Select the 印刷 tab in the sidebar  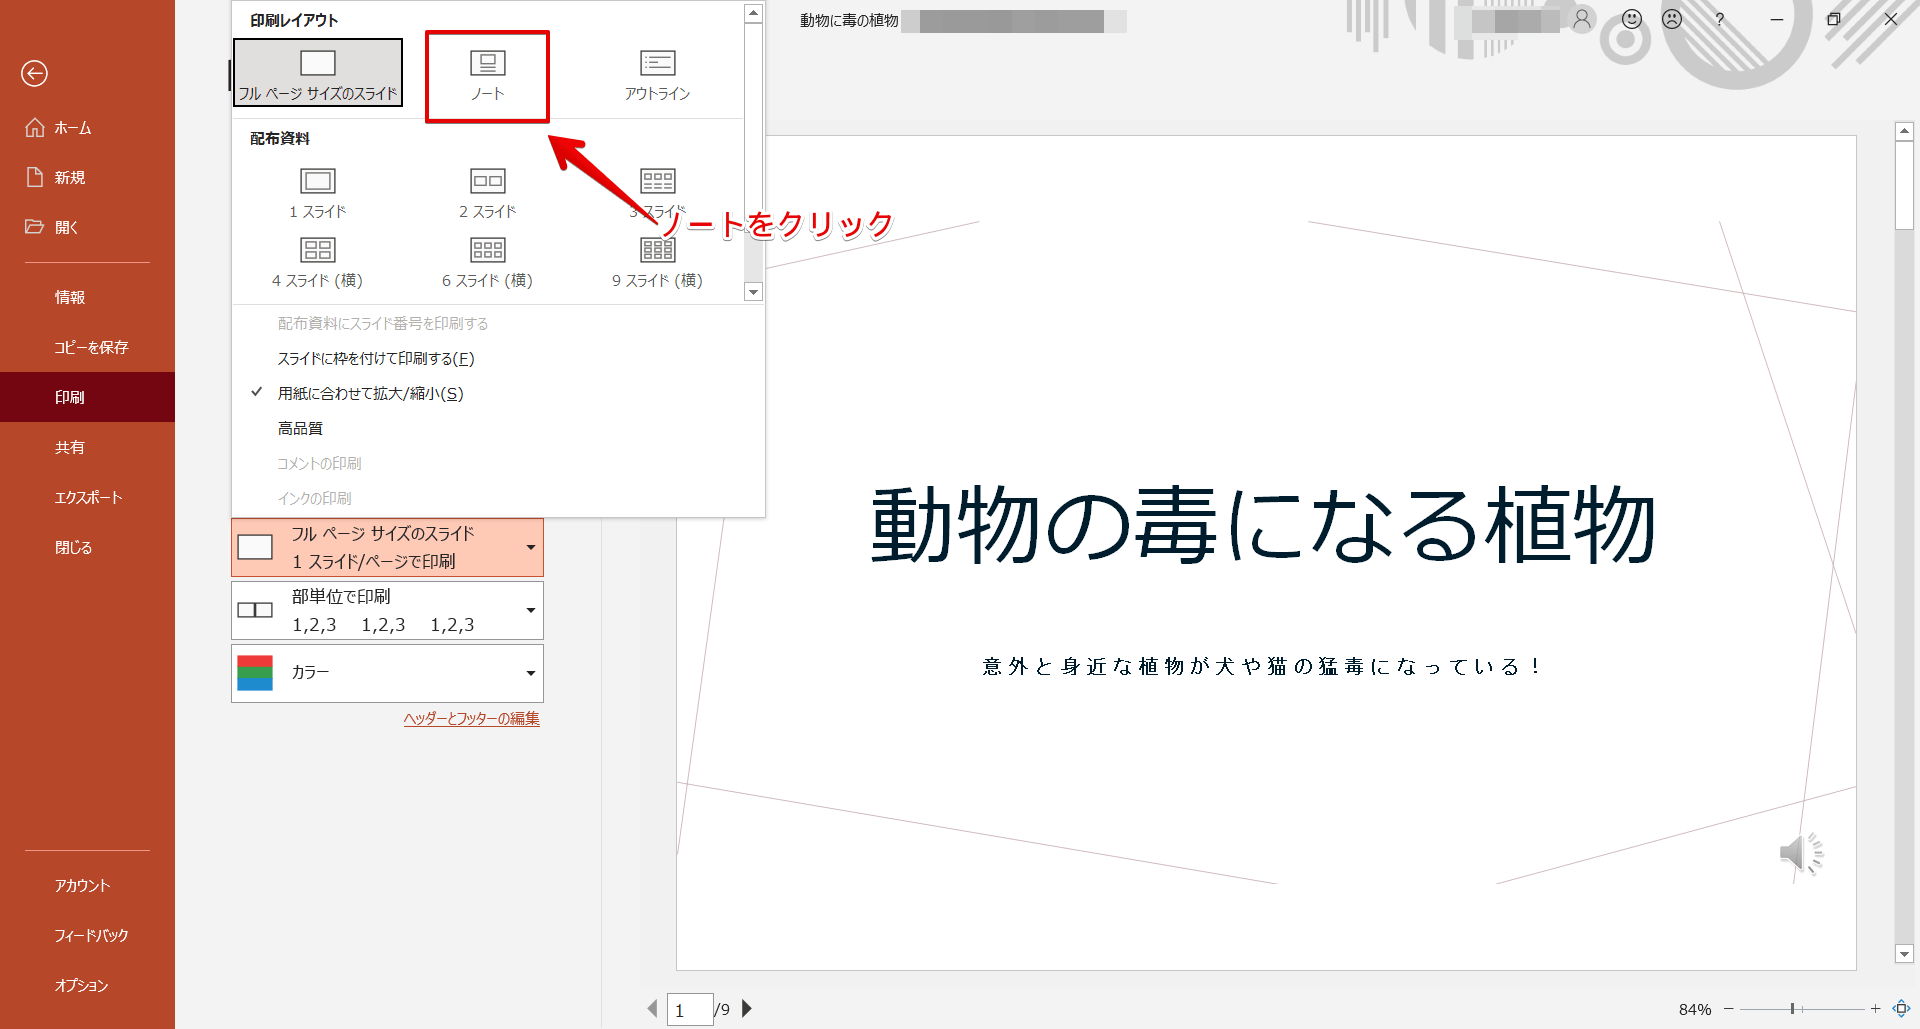87,397
